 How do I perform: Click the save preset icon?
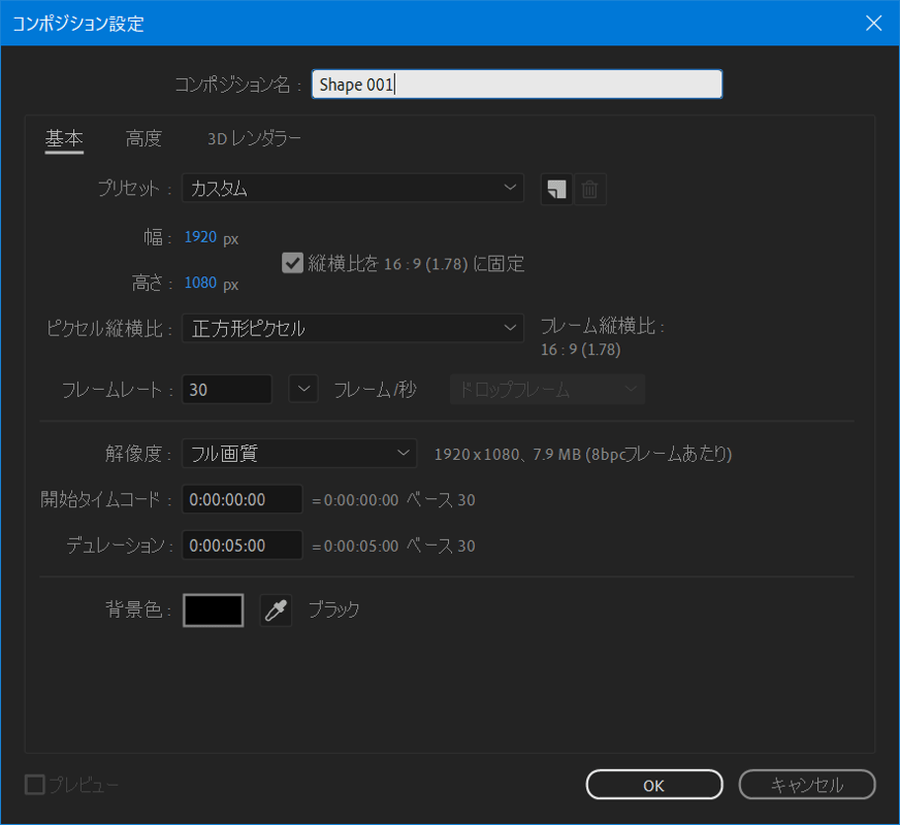pos(556,188)
